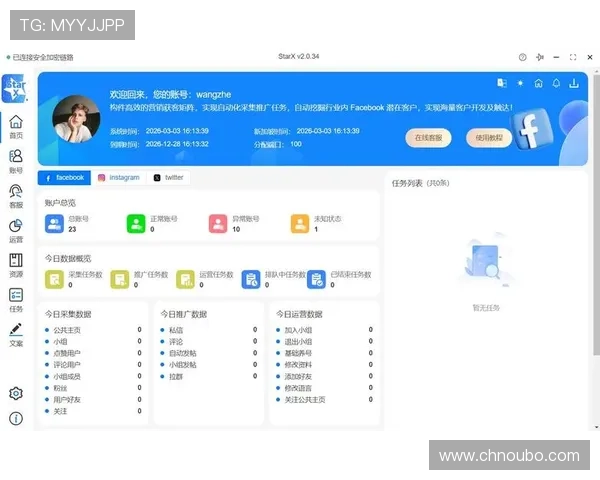600x480 pixels.
Task: Open the 文案 copywriting sidebar icon
Action: tap(16, 335)
